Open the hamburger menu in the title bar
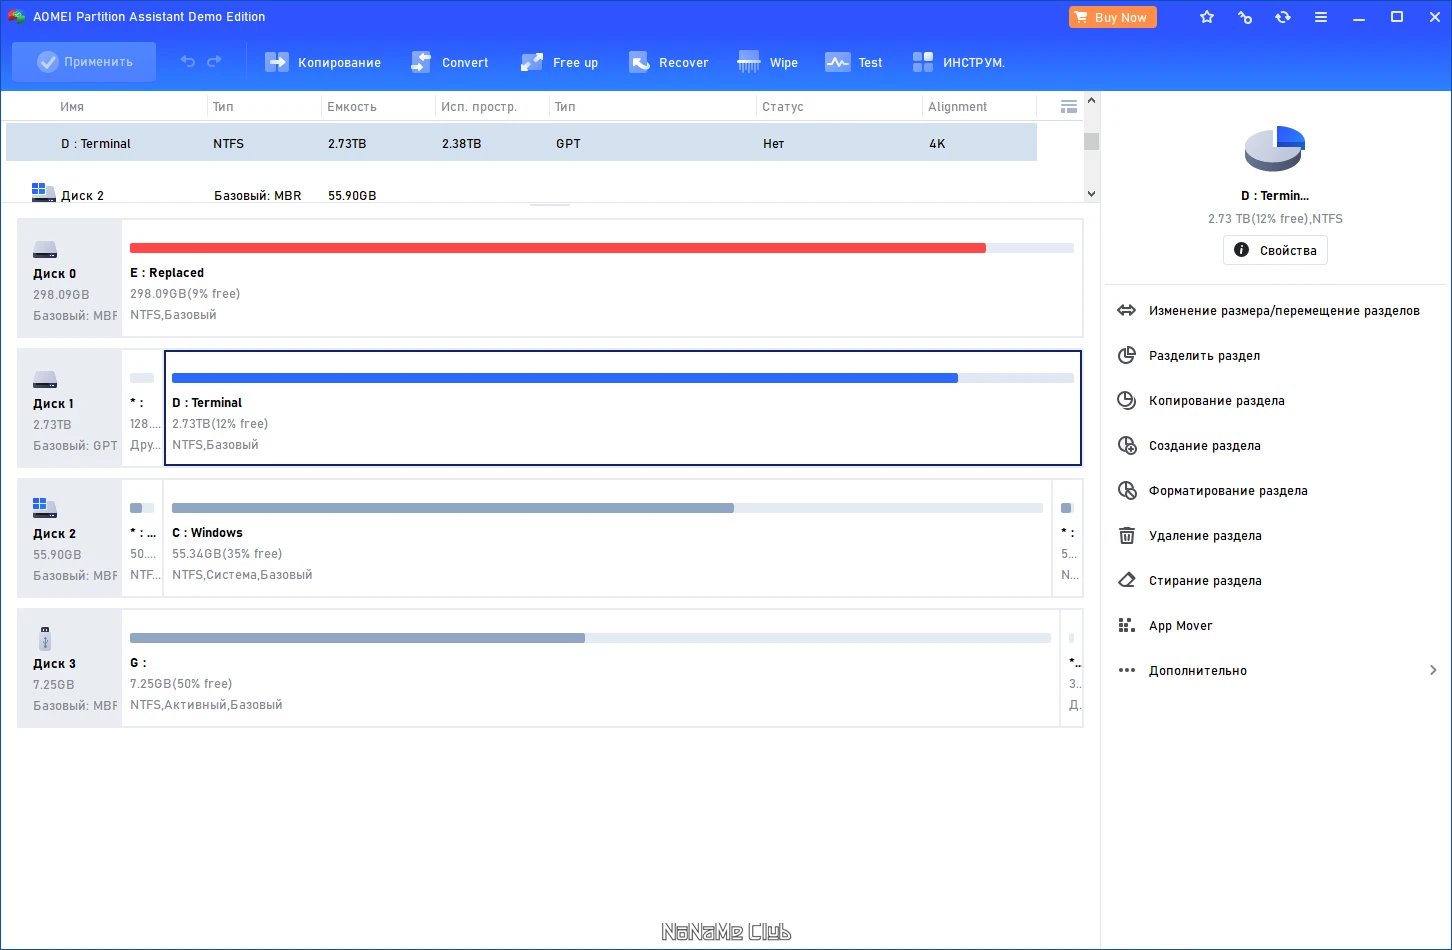Image resolution: width=1452 pixels, height=950 pixels. coord(1321,17)
